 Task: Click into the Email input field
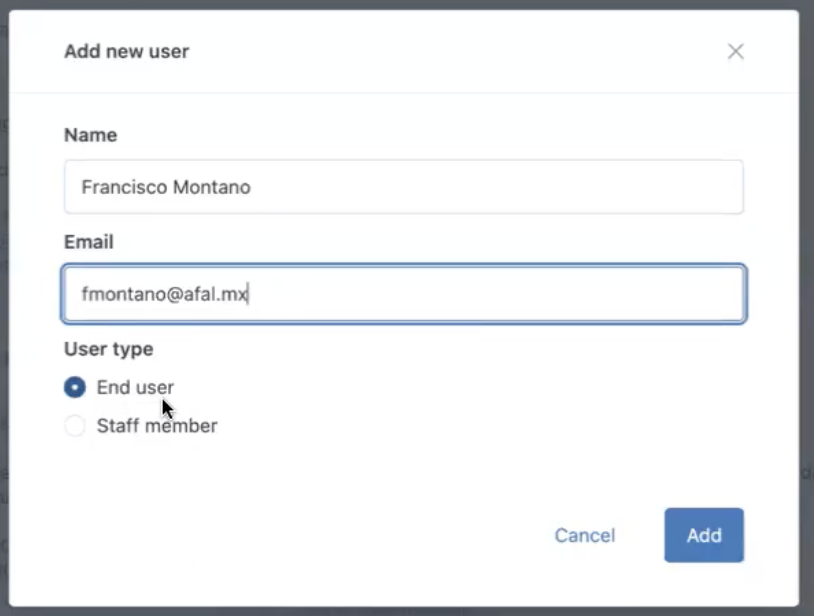pos(403,294)
